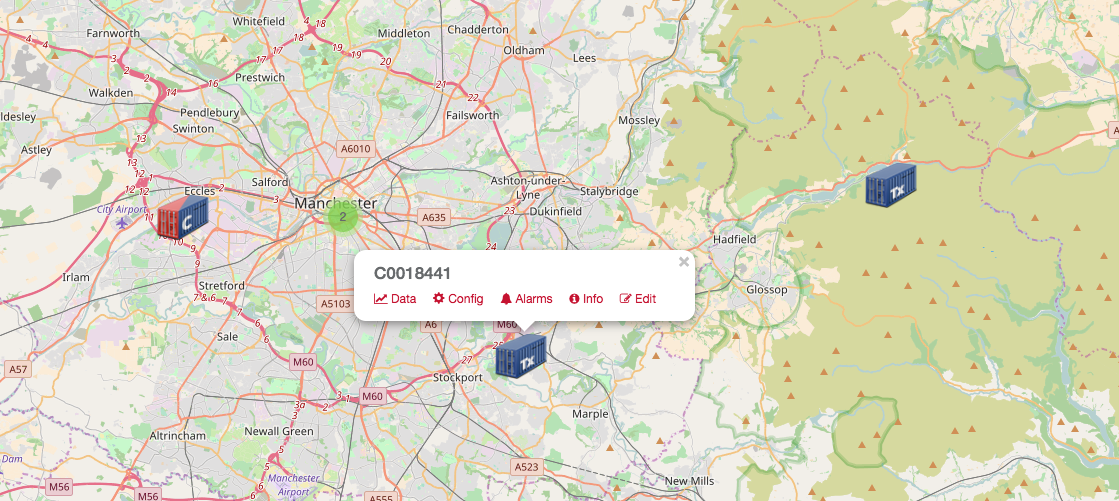Viewport: 1119px width, 501px height.
Task: Click the Glossop town label
Action: pos(766,290)
